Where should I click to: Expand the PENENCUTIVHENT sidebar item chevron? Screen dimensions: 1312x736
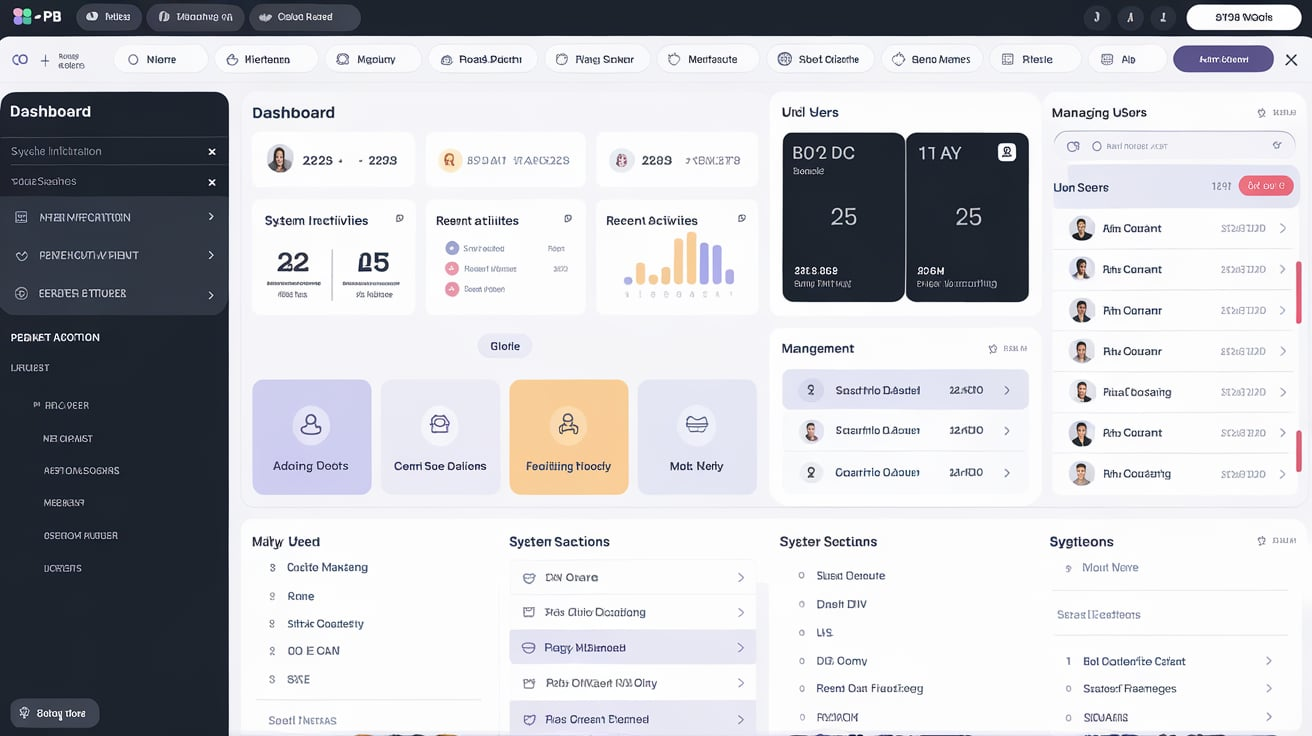[x=210, y=255]
